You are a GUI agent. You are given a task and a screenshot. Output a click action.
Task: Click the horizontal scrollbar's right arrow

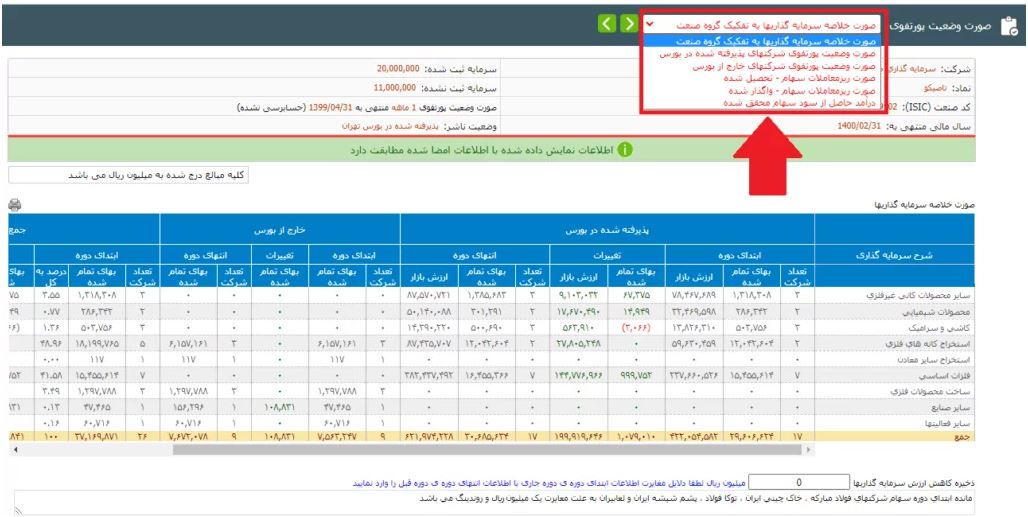click(808, 450)
